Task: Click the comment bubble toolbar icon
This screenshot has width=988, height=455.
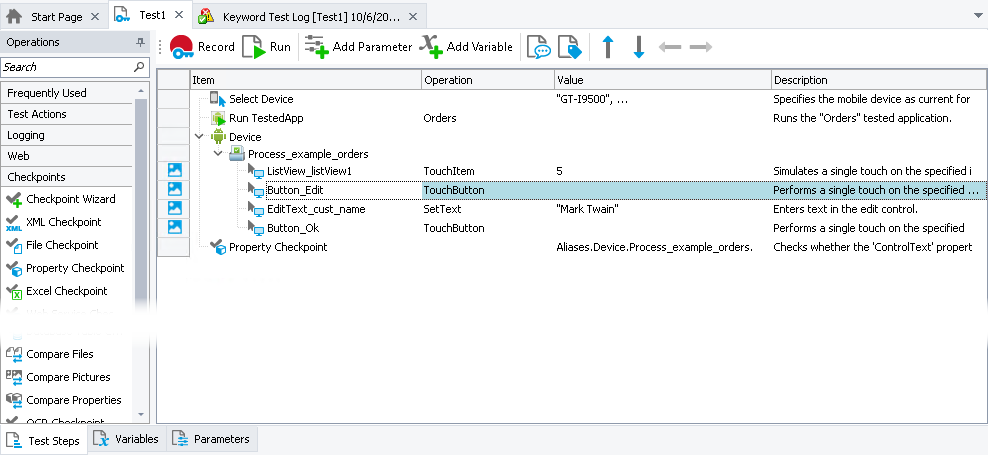Action: (538, 46)
